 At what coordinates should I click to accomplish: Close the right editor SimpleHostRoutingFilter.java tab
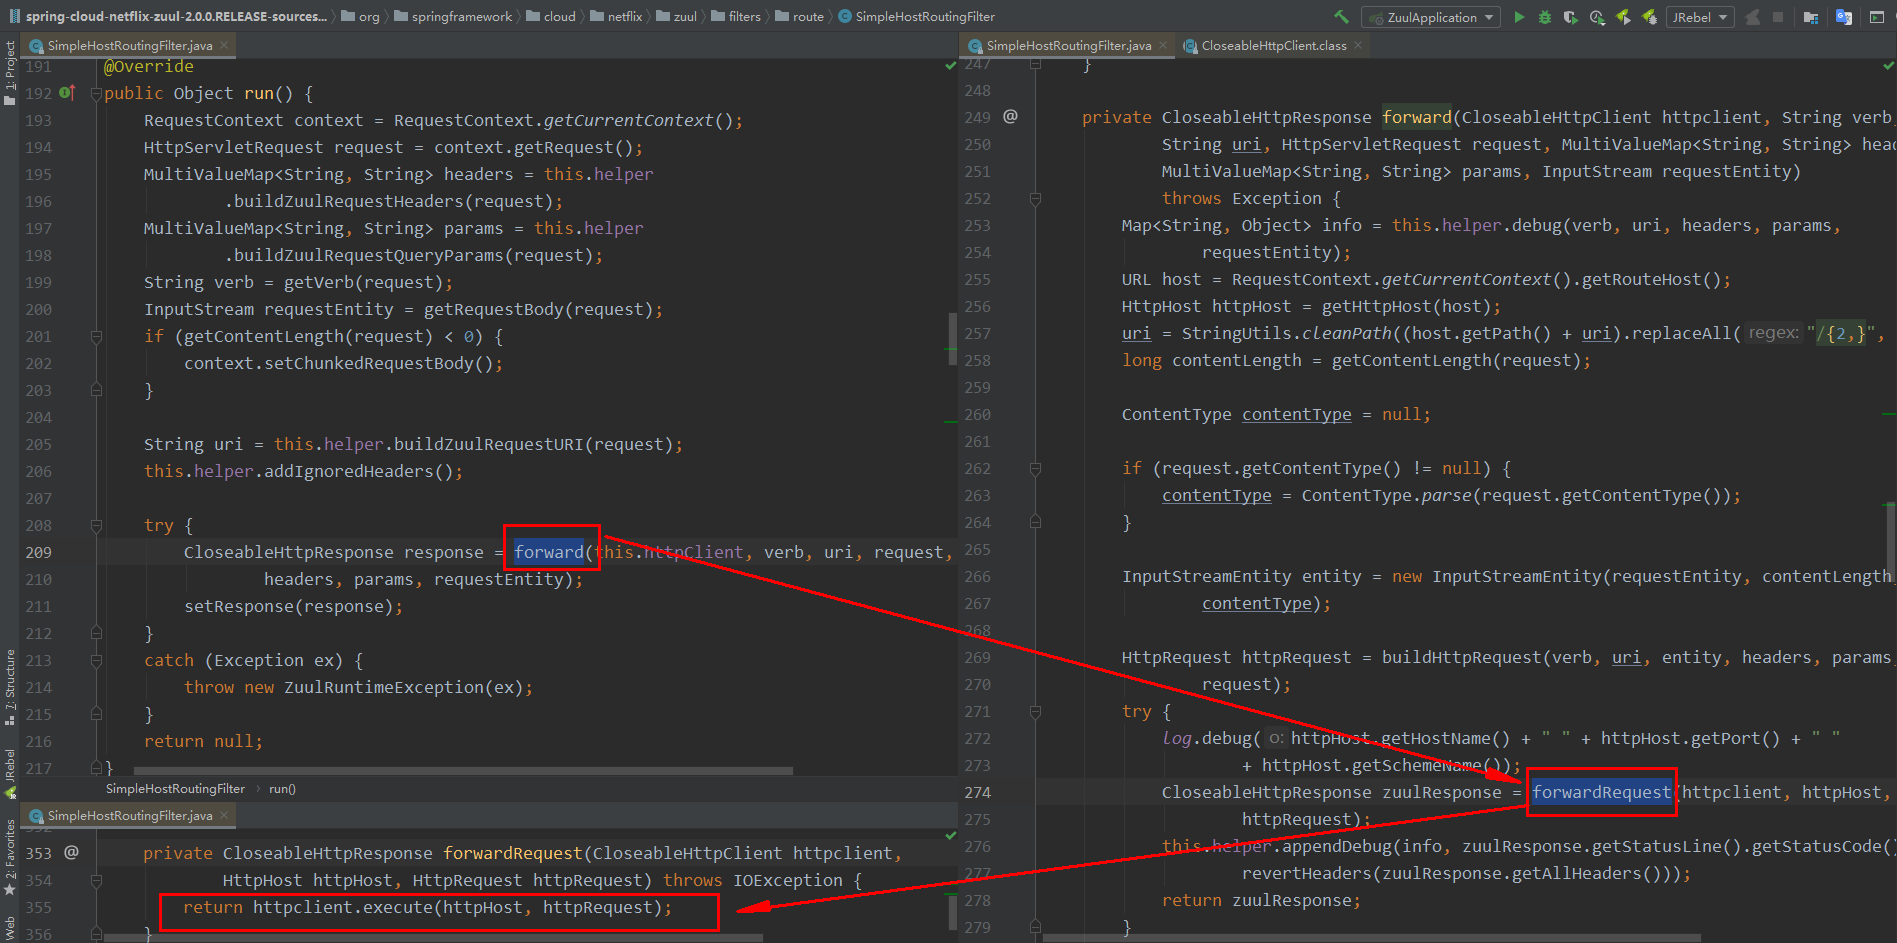1163,46
